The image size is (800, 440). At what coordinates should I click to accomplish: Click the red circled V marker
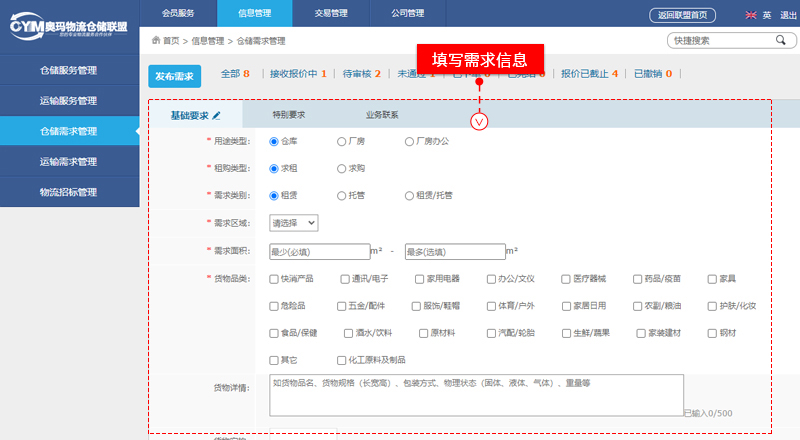coord(479,121)
